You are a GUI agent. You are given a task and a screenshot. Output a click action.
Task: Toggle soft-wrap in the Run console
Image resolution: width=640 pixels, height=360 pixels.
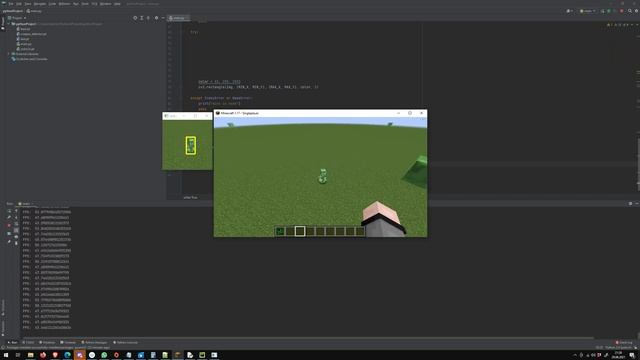pyautogui.click(x=16, y=224)
